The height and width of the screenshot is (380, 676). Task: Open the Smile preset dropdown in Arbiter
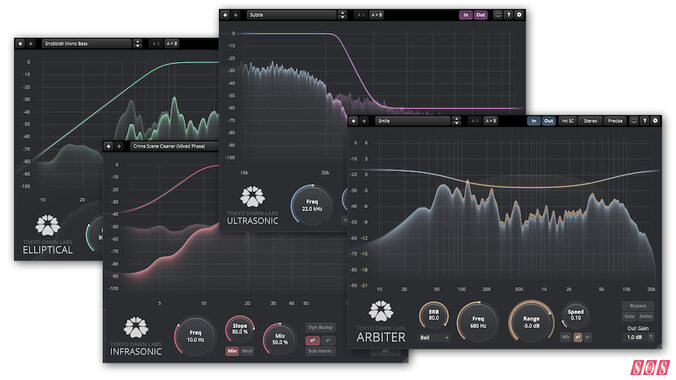413,121
